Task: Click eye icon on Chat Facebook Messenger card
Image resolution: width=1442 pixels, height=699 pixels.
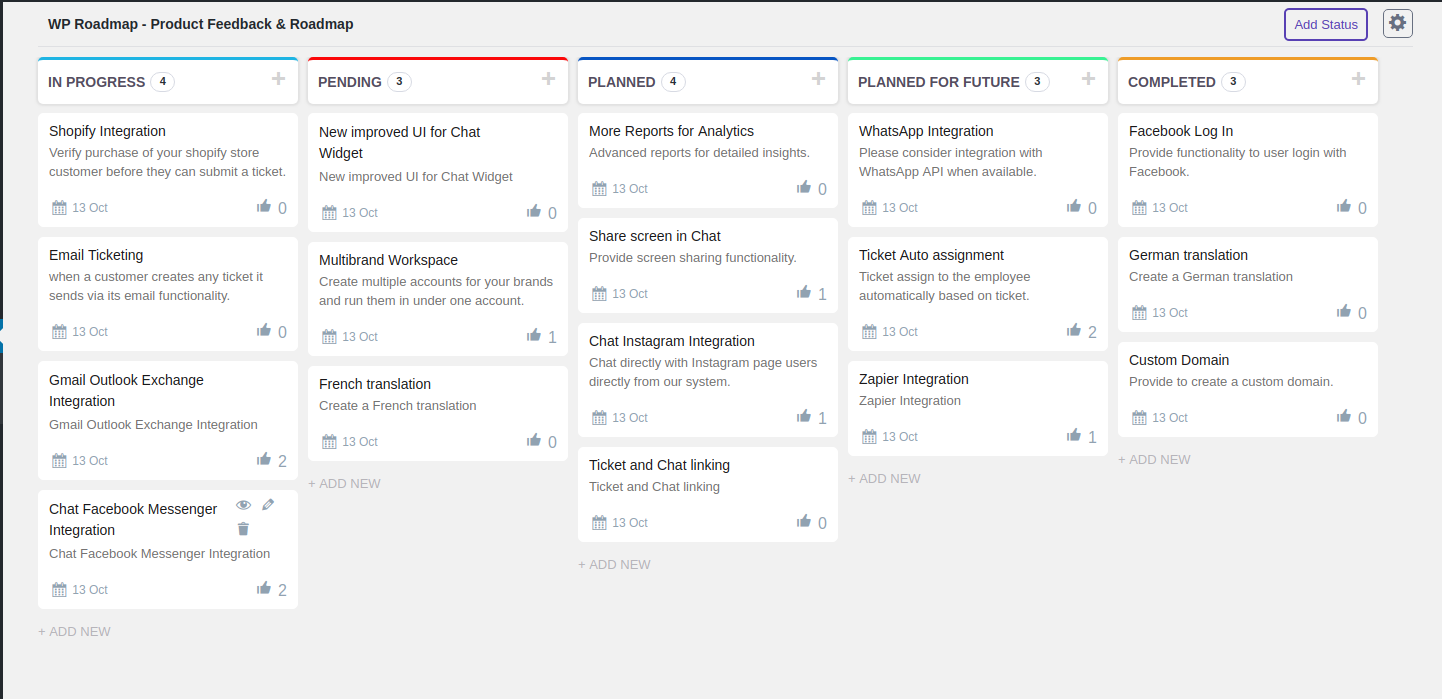Action: [243, 505]
